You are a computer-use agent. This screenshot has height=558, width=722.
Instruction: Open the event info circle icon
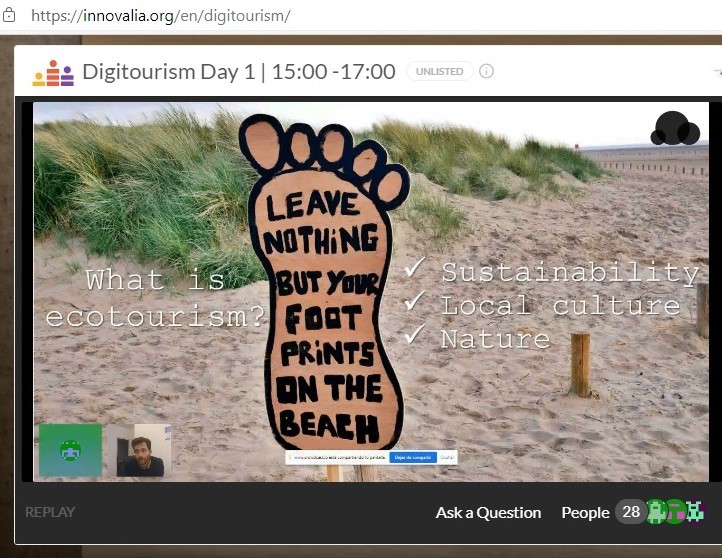pyautogui.click(x=487, y=72)
